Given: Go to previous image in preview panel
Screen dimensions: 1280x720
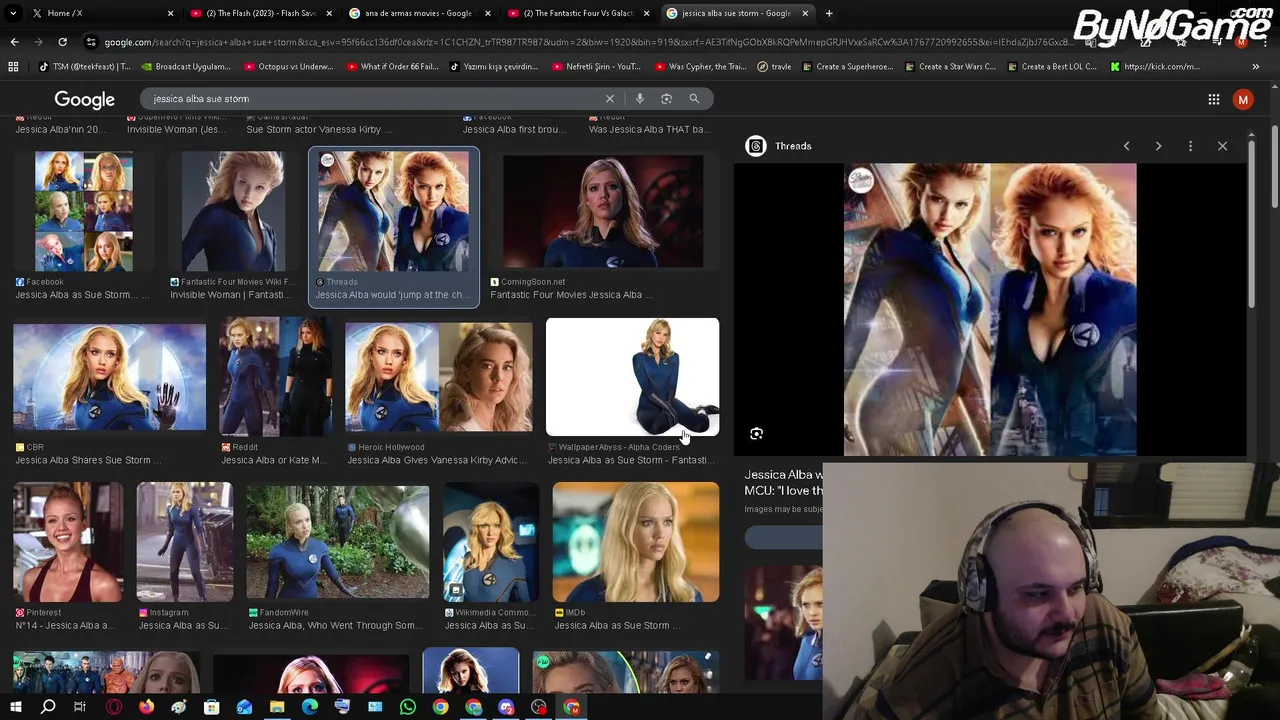Looking at the screenshot, I should pyautogui.click(x=1126, y=146).
